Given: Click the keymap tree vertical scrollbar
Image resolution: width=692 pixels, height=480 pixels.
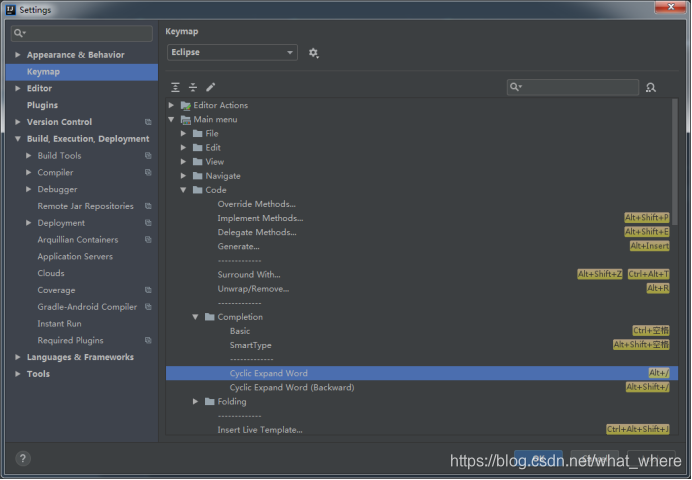Looking at the screenshot, I should (x=674, y=160).
